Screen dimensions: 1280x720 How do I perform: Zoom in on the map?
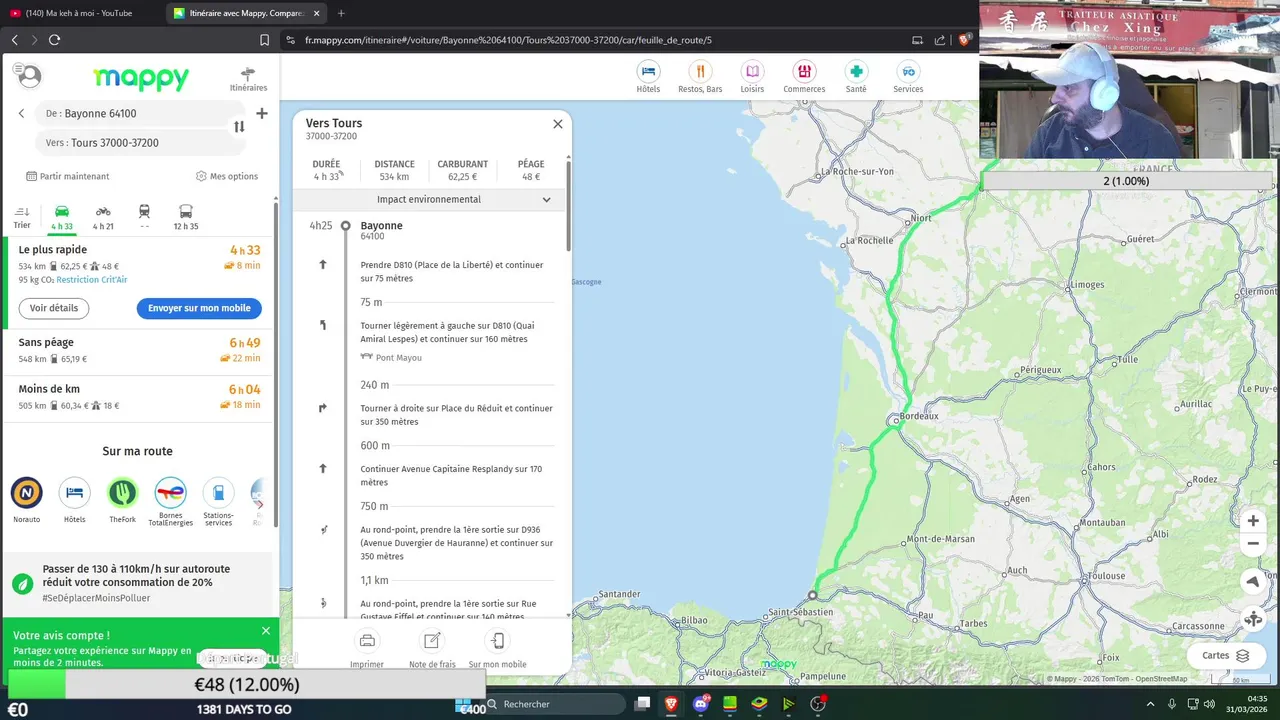pos(1253,521)
